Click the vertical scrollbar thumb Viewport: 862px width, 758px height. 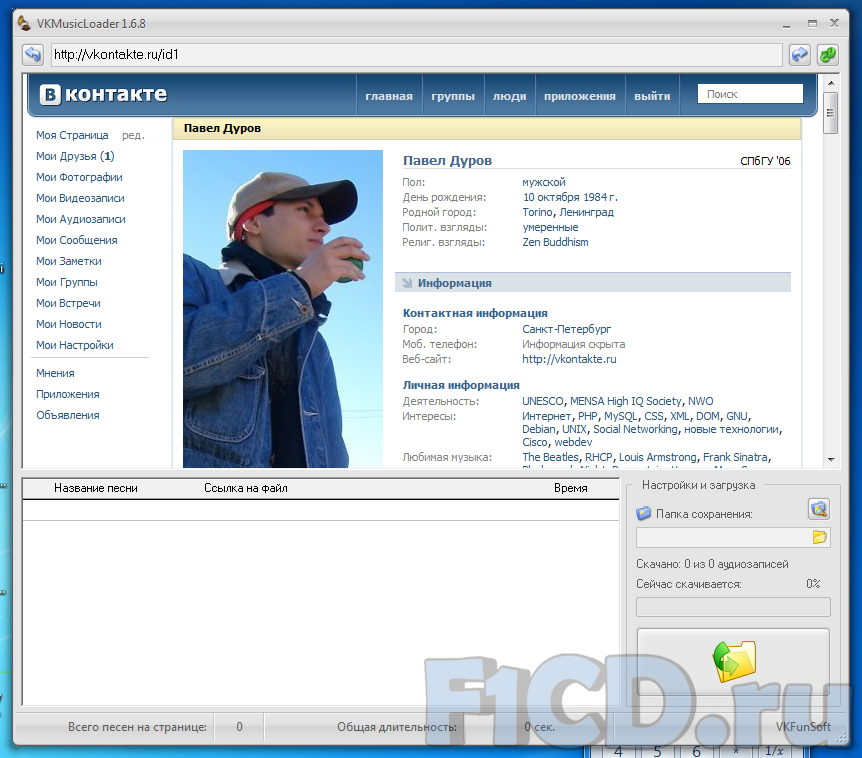coord(831,113)
